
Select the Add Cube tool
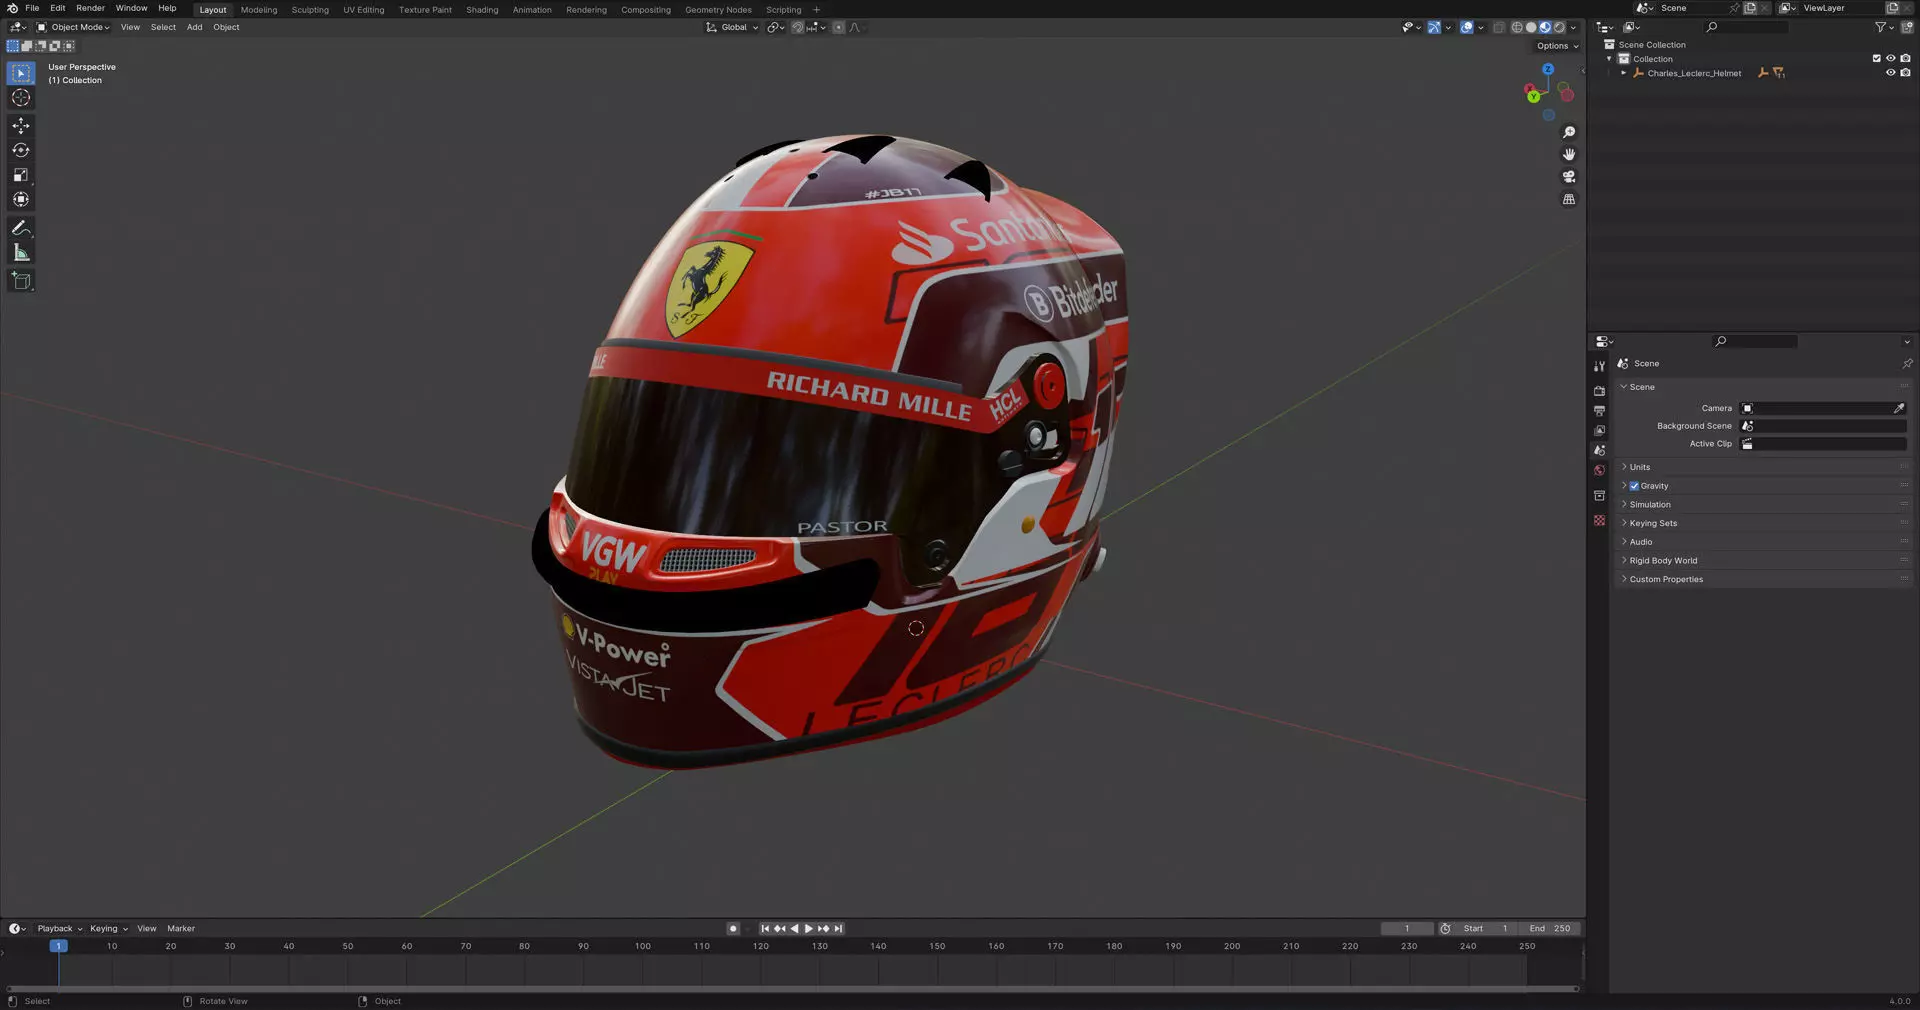[x=21, y=281]
